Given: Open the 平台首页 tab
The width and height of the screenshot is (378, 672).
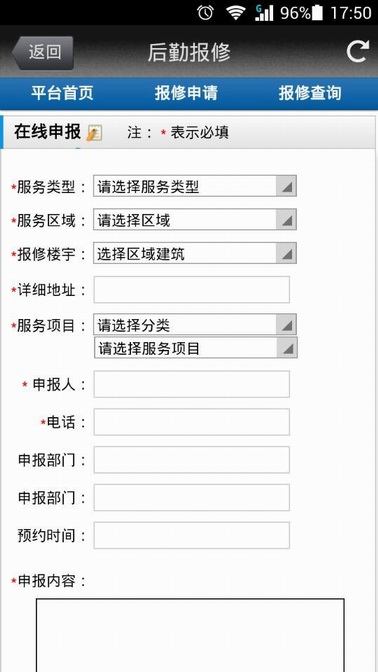Looking at the screenshot, I should click(x=62, y=93).
